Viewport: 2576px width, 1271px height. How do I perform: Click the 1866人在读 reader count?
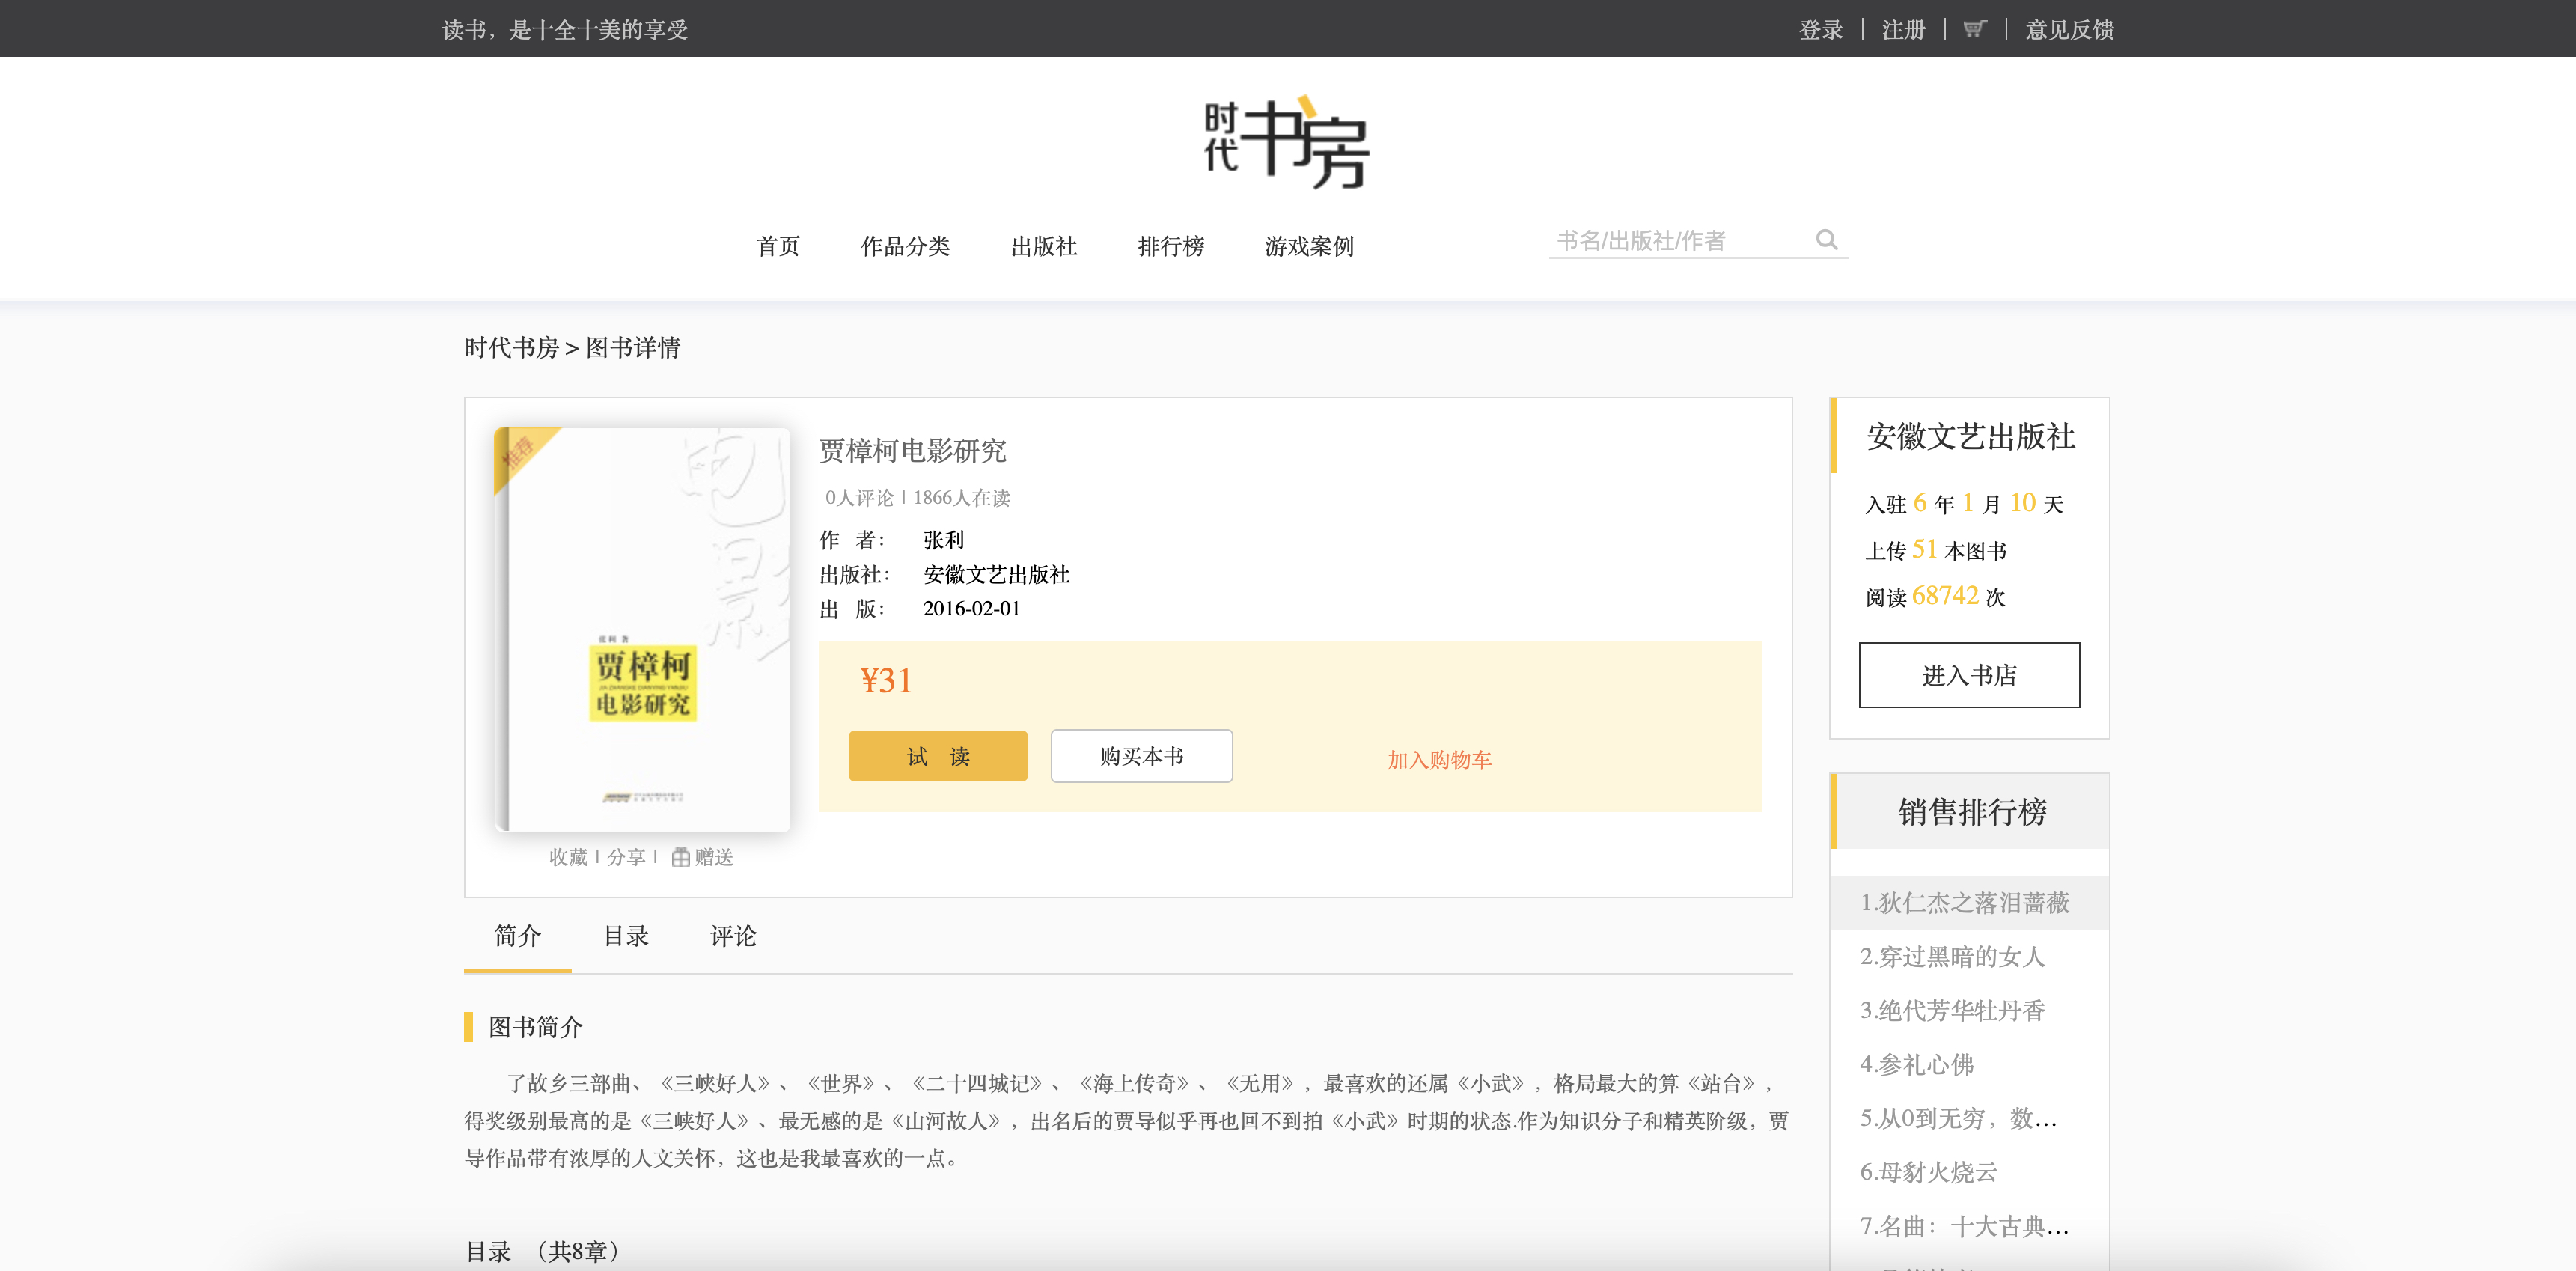tap(962, 497)
